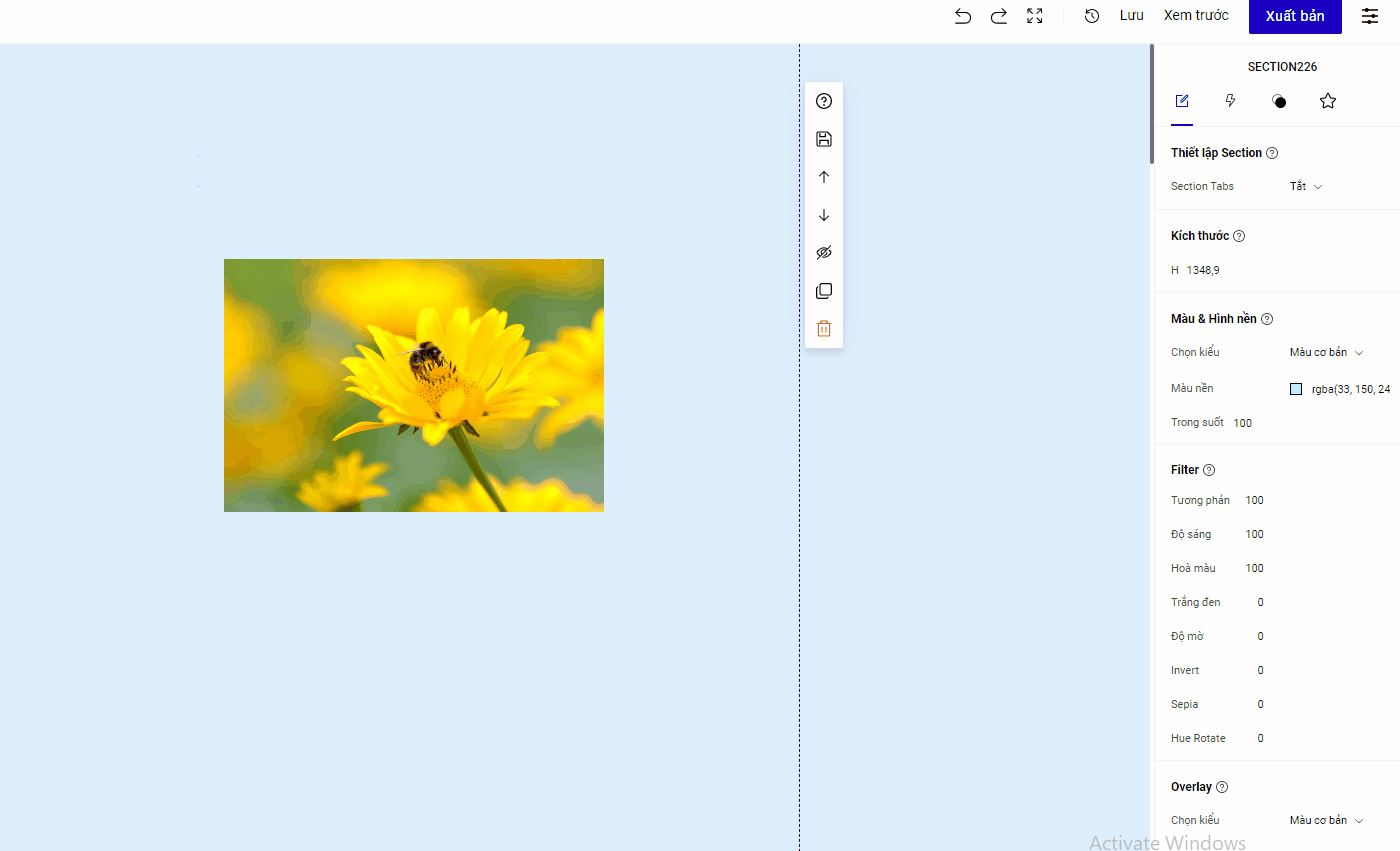Enter fullscreen mode with expand icon

tap(1035, 16)
